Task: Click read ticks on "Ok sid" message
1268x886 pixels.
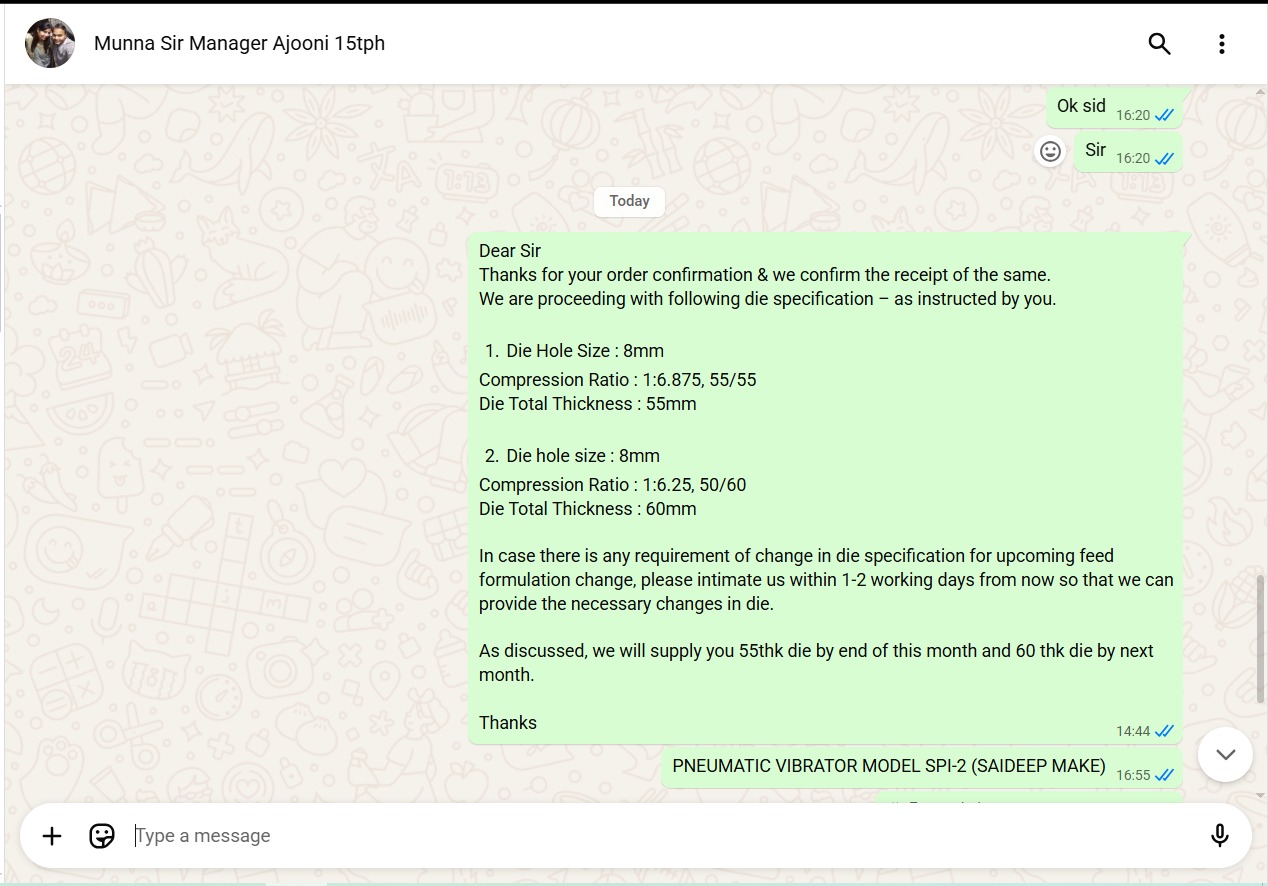Action: (x=1165, y=115)
